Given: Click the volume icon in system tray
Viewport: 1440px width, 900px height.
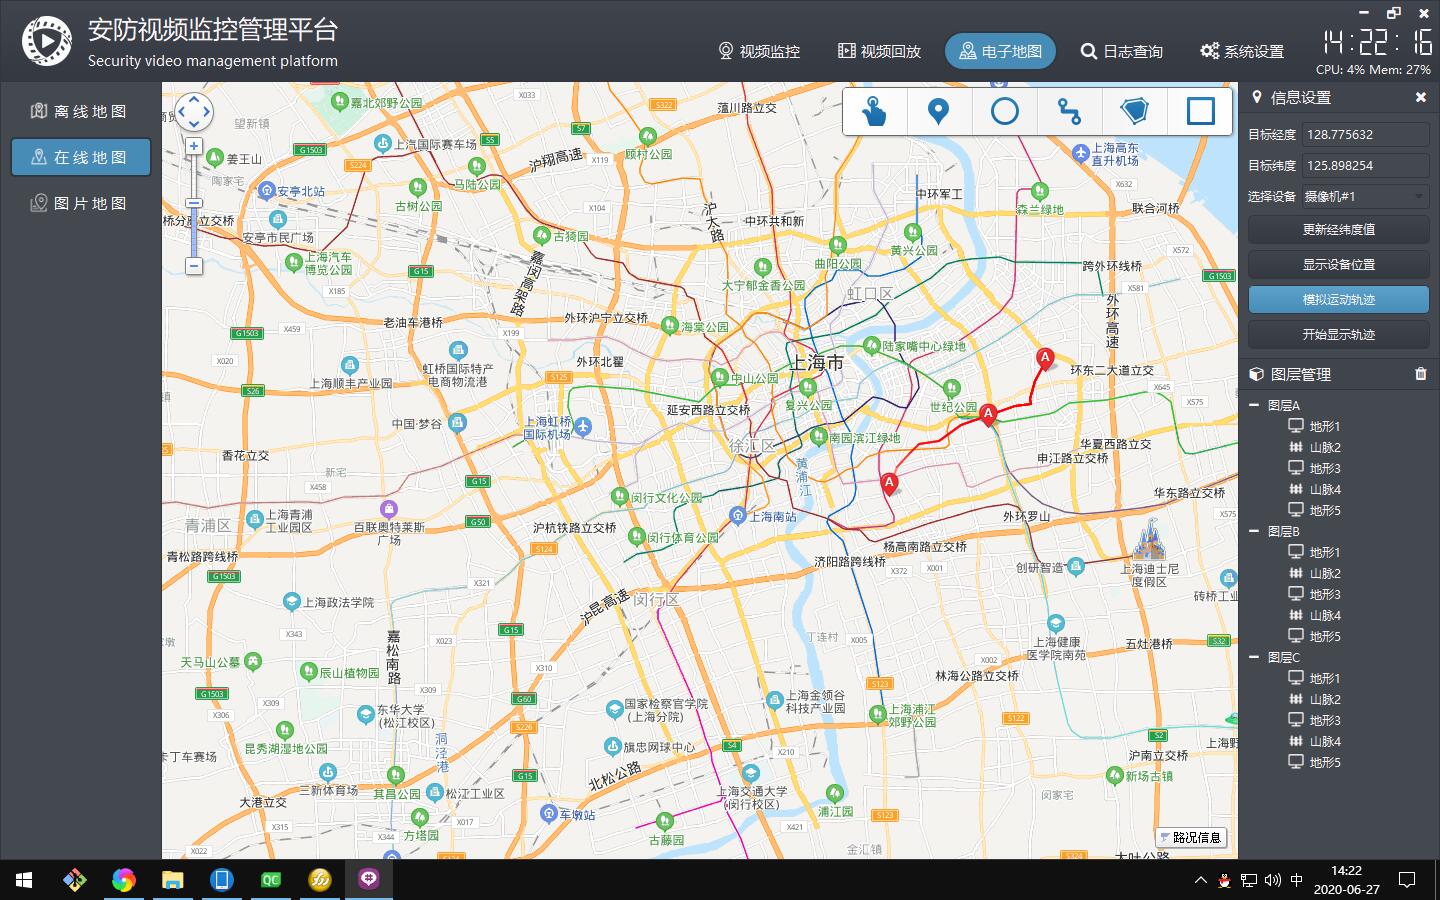Looking at the screenshot, I should tap(1272, 880).
